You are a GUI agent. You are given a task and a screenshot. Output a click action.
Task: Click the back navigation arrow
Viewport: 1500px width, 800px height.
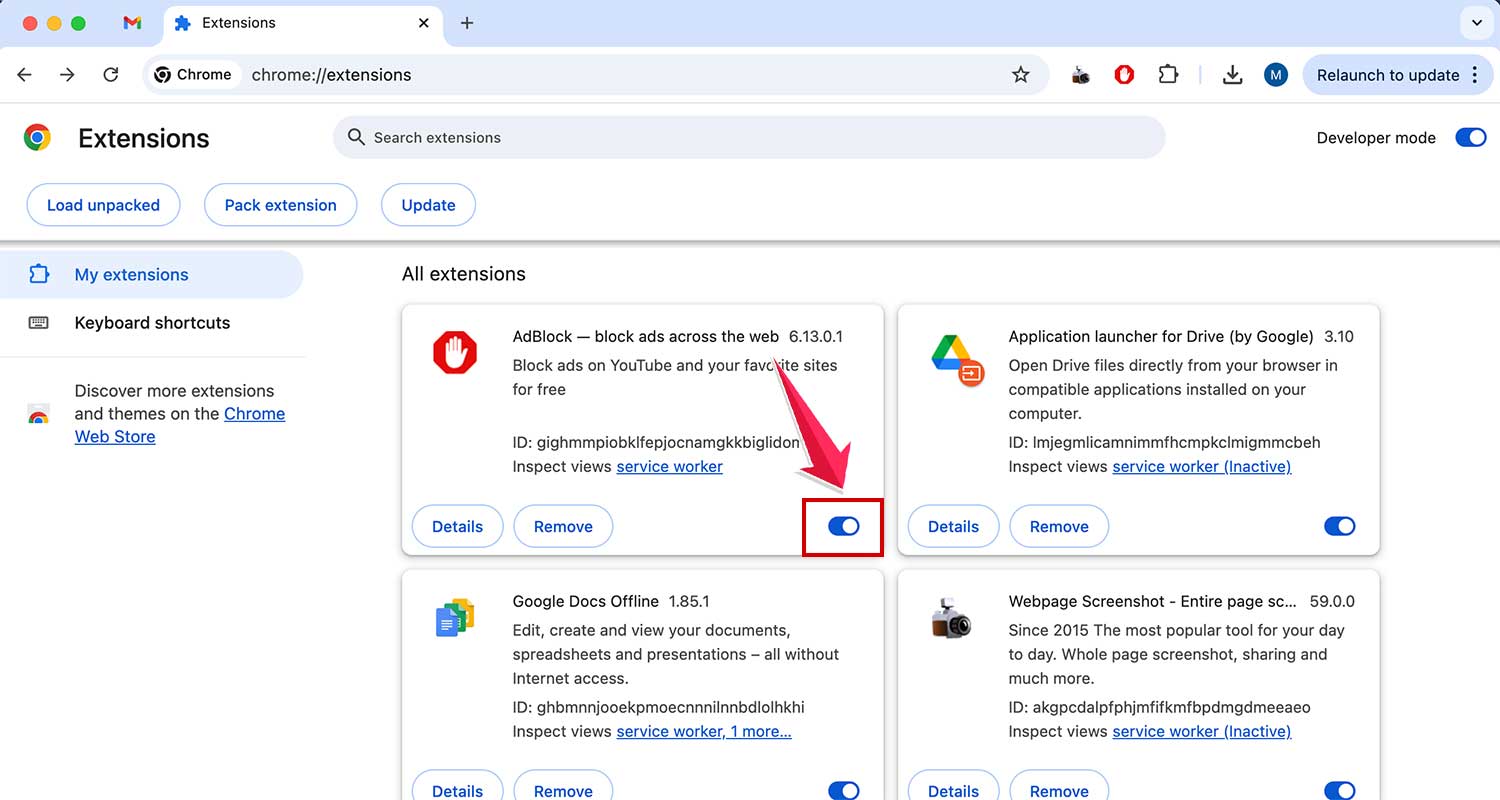click(x=24, y=74)
